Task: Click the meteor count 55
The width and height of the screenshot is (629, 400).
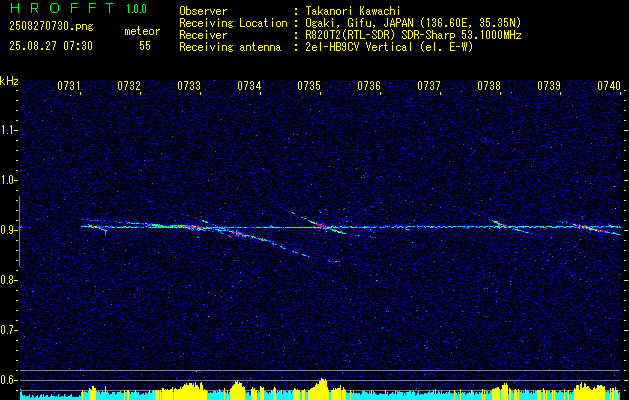Action: tap(145, 46)
